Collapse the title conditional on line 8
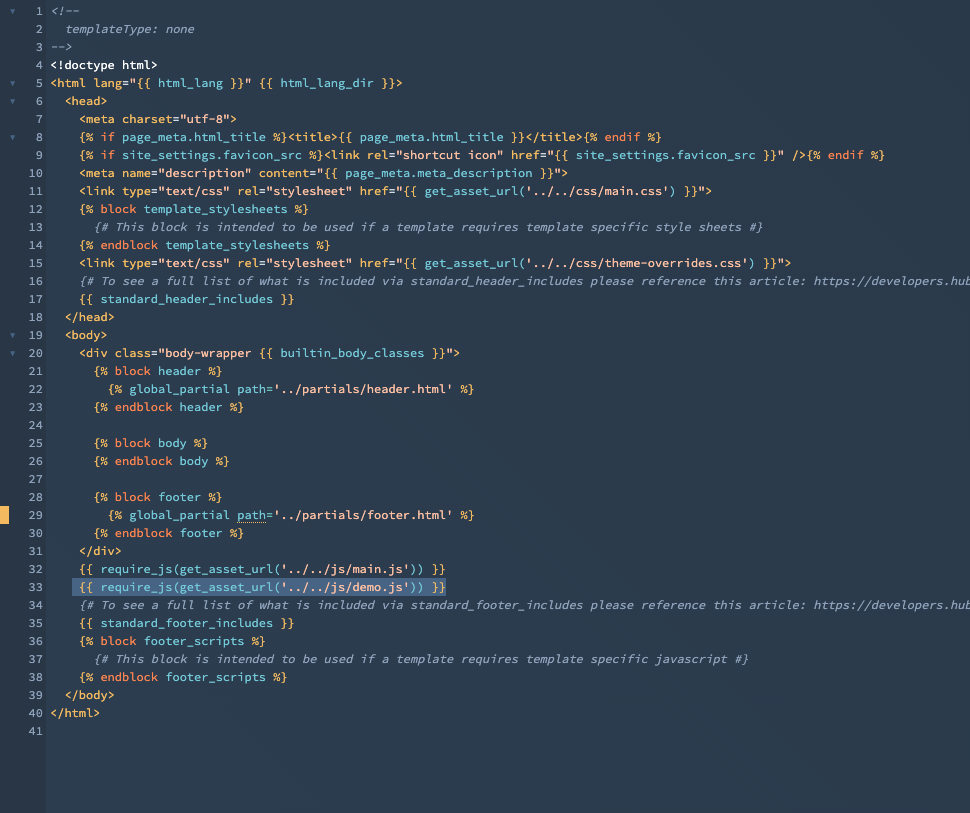This screenshot has width=970, height=813. pyautogui.click(x=10, y=137)
